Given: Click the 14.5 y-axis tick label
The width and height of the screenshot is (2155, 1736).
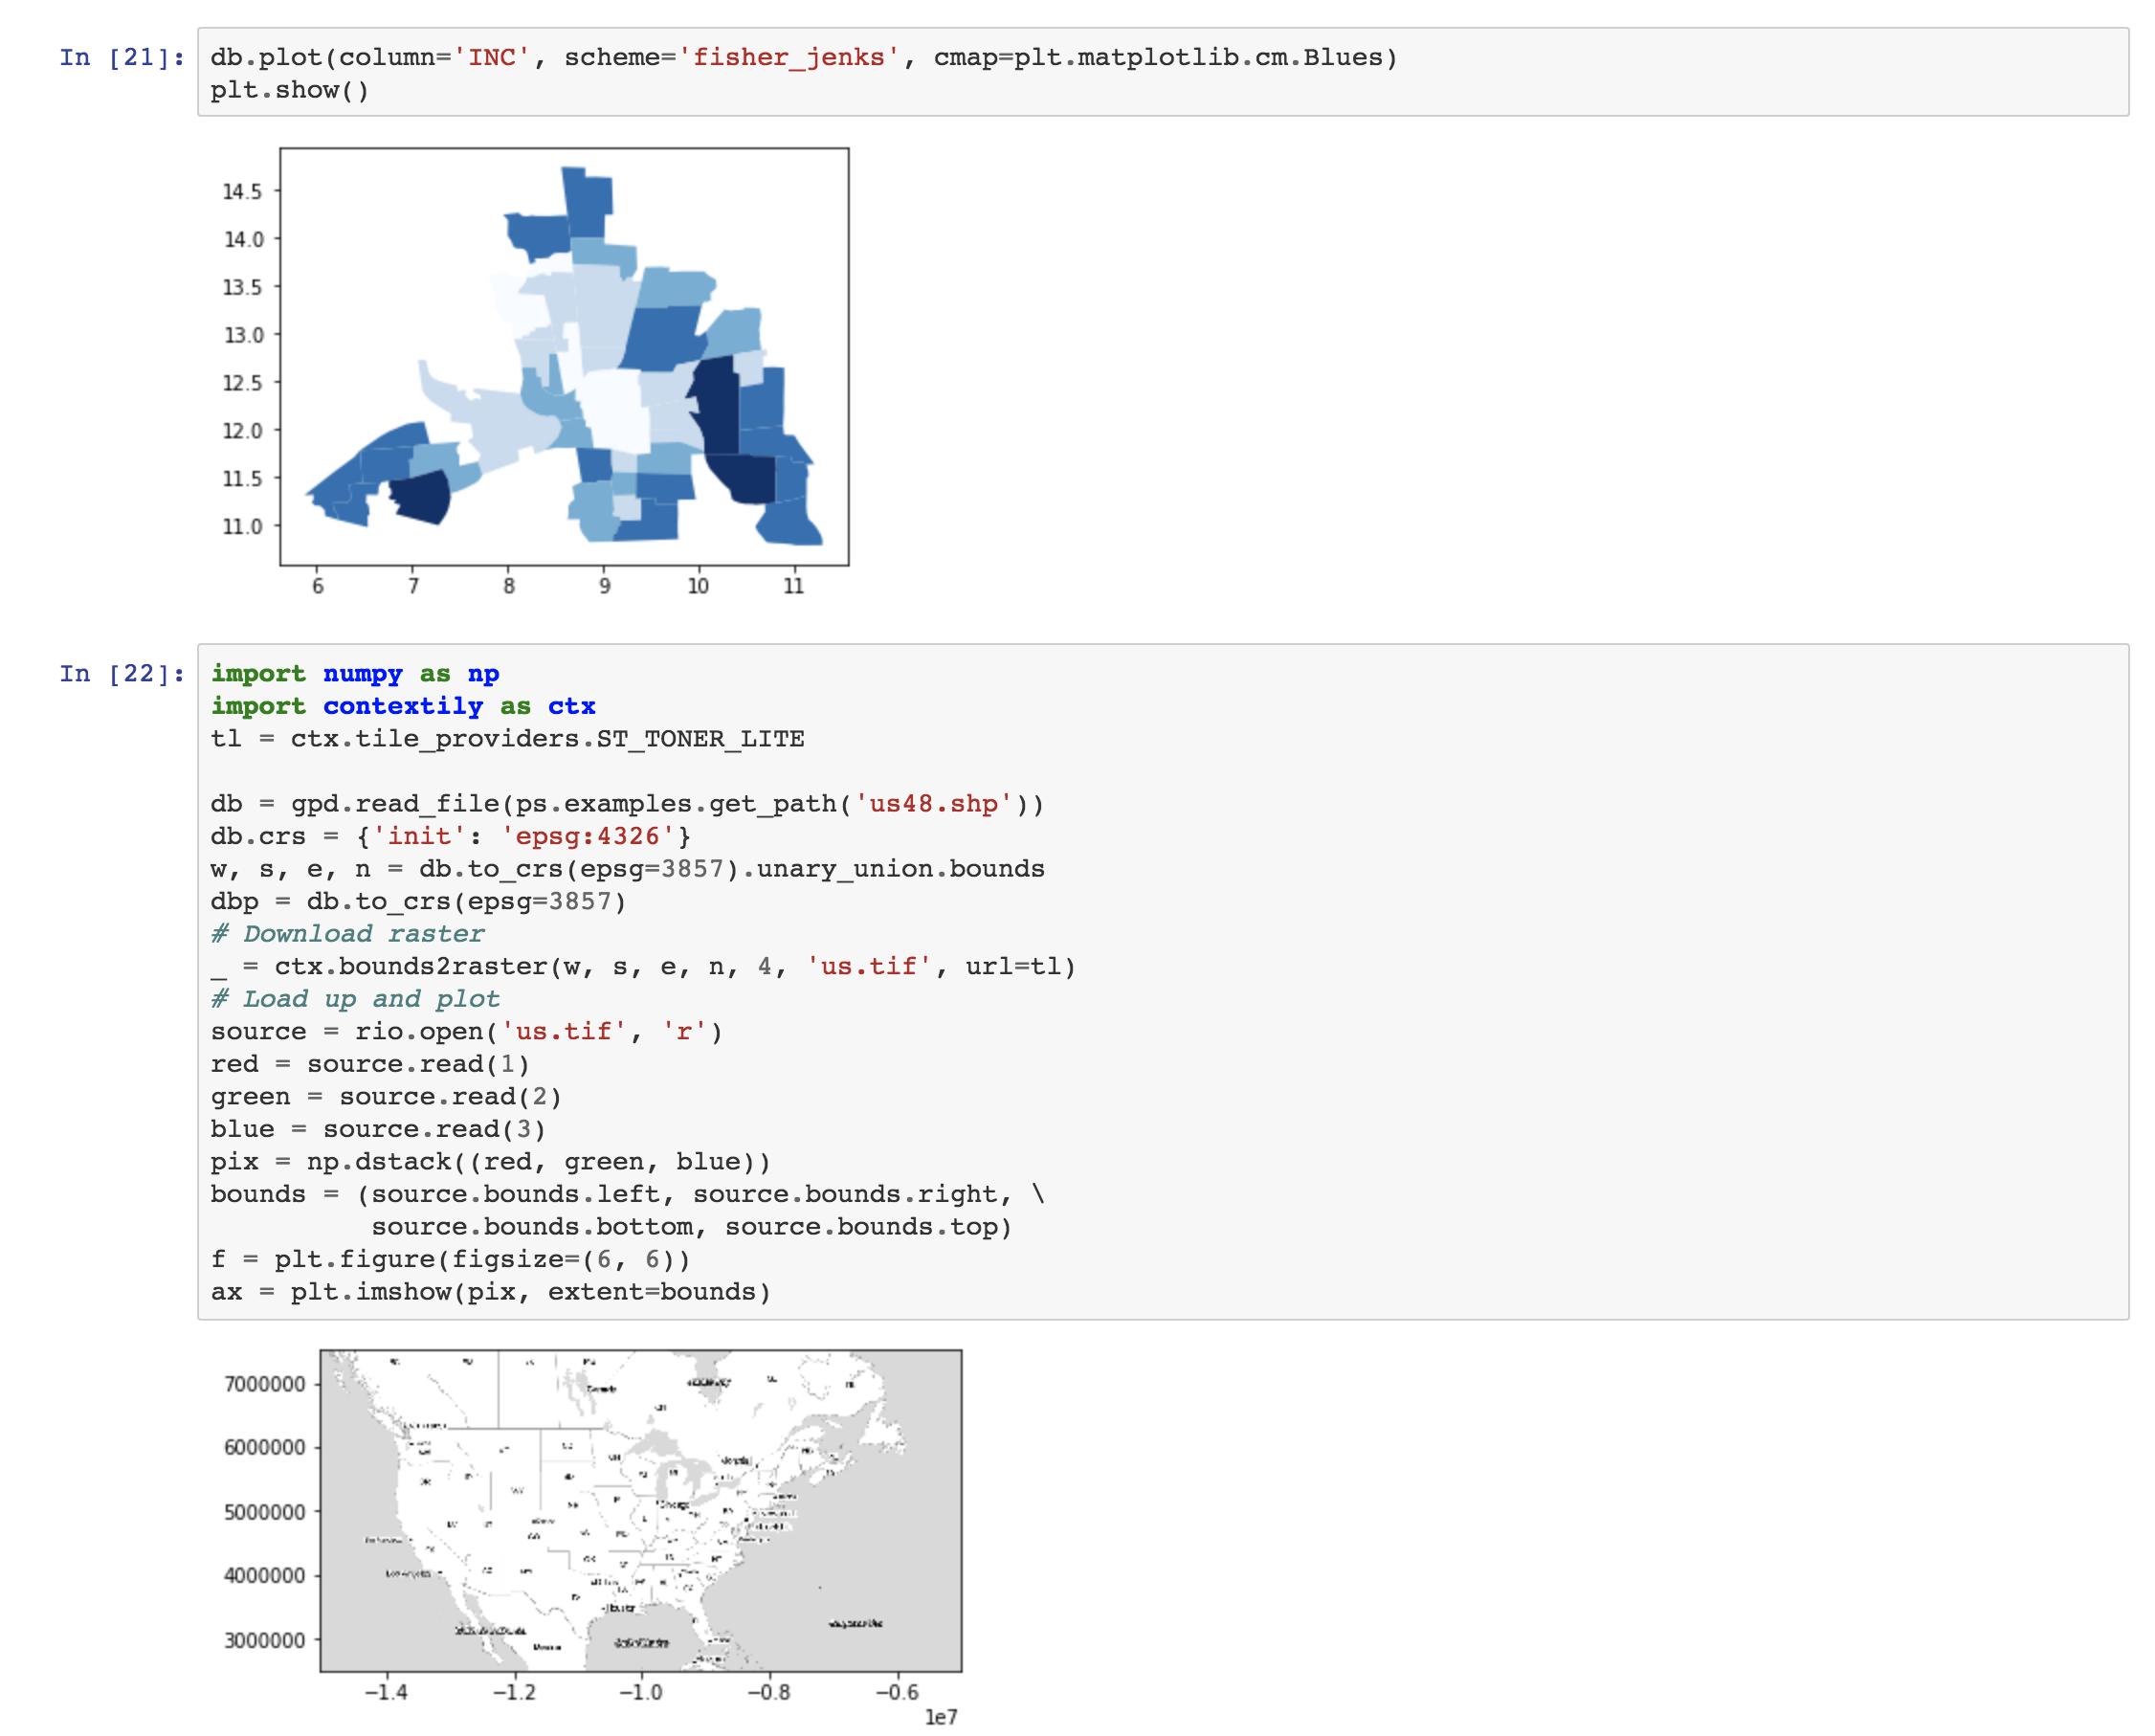Looking at the screenshot, I should (x=242, y=191).
